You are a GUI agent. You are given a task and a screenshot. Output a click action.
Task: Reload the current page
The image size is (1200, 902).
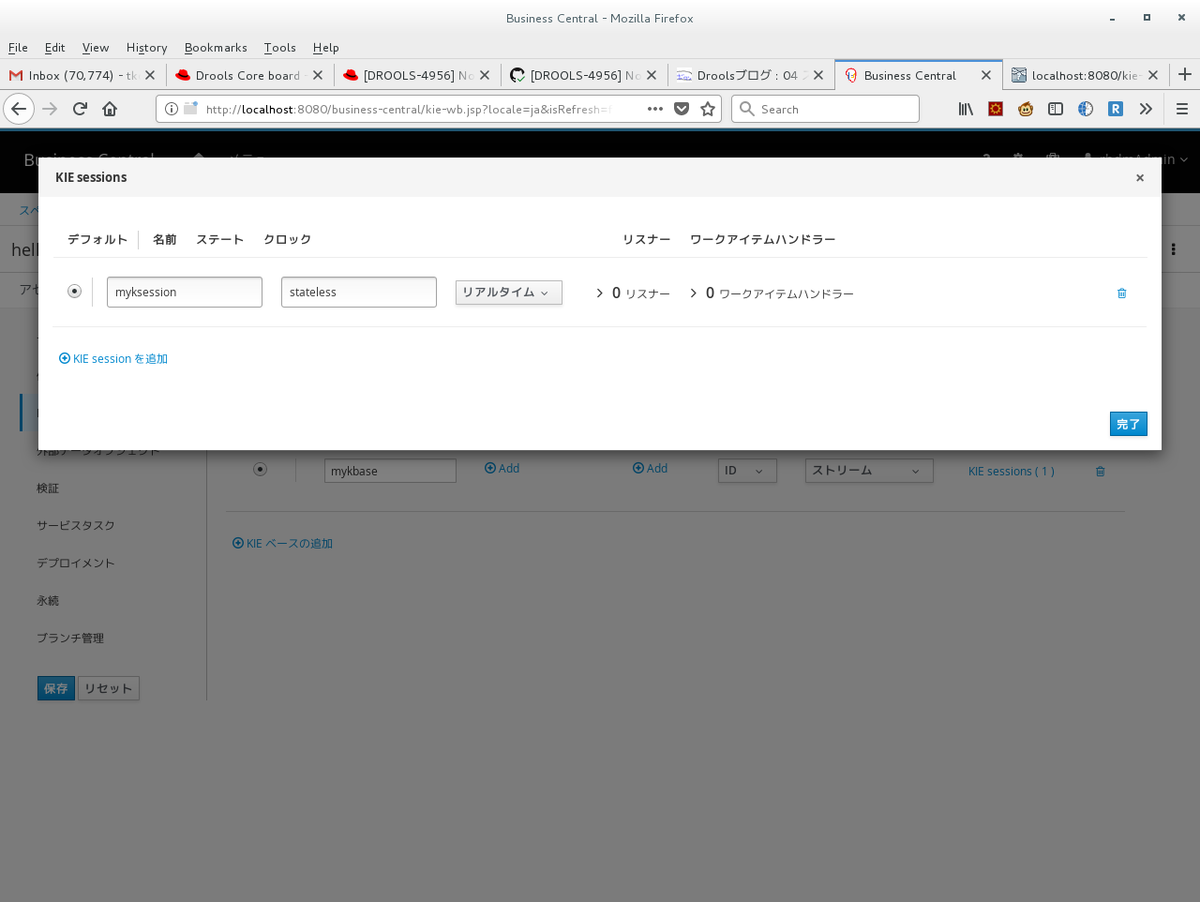click(x=80, y=109)
